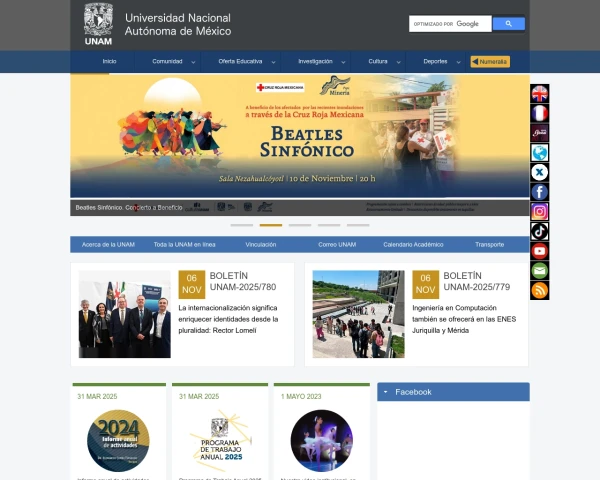This screenshot has width=600, height=480.
Task: Click the BOLETÍN UNAM-2025/780 heading
Action: [x=243, y=281]
